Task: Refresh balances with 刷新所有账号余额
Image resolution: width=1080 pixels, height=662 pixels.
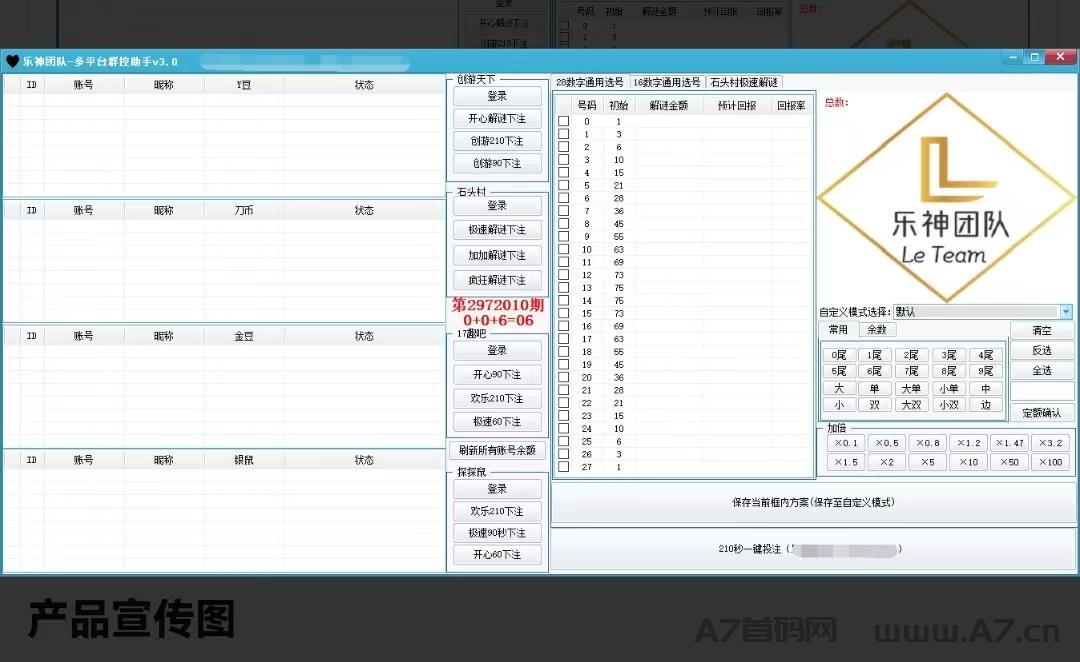Action: tap(497, 451)
